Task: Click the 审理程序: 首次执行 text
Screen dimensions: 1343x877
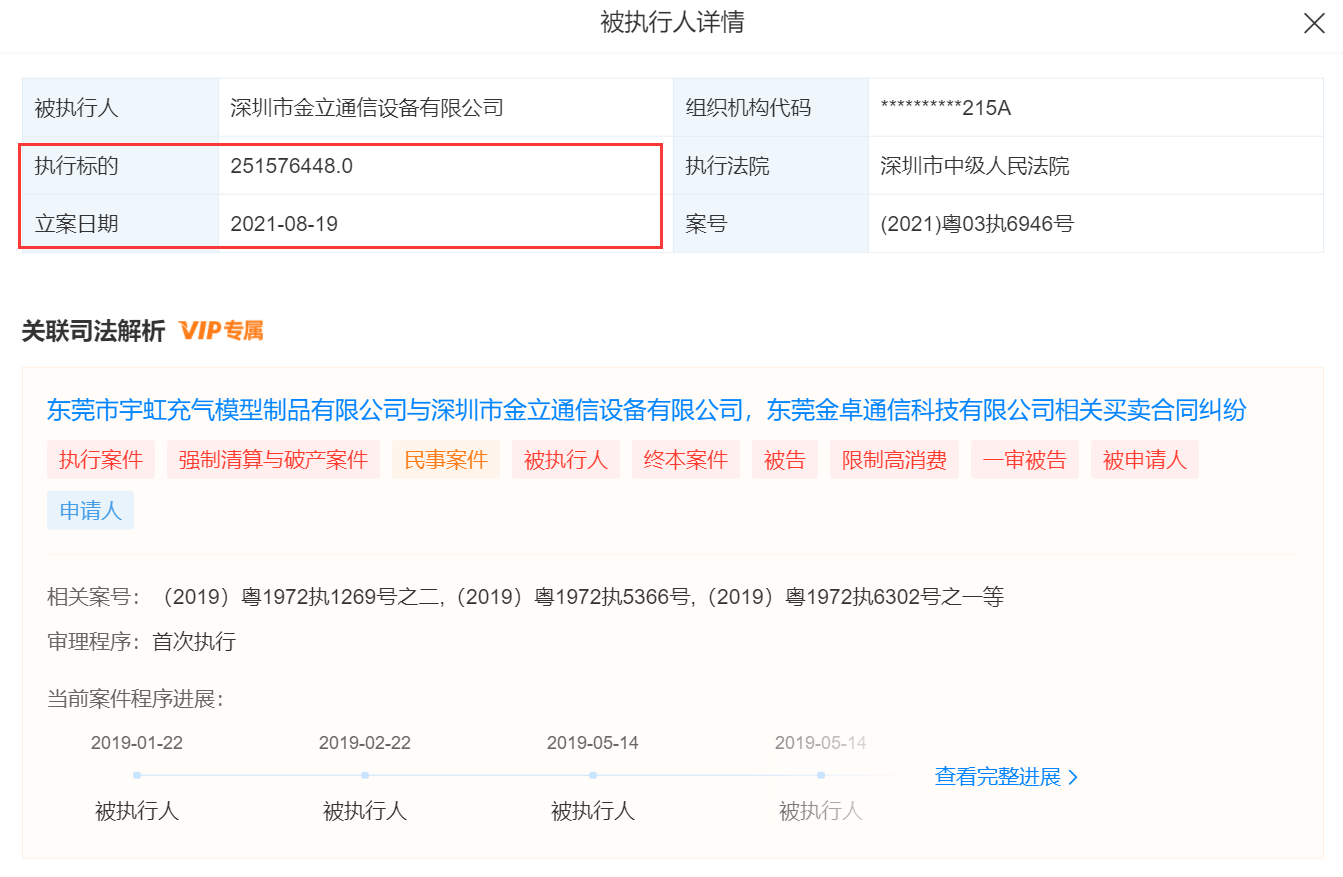Action: click(141, 641)
